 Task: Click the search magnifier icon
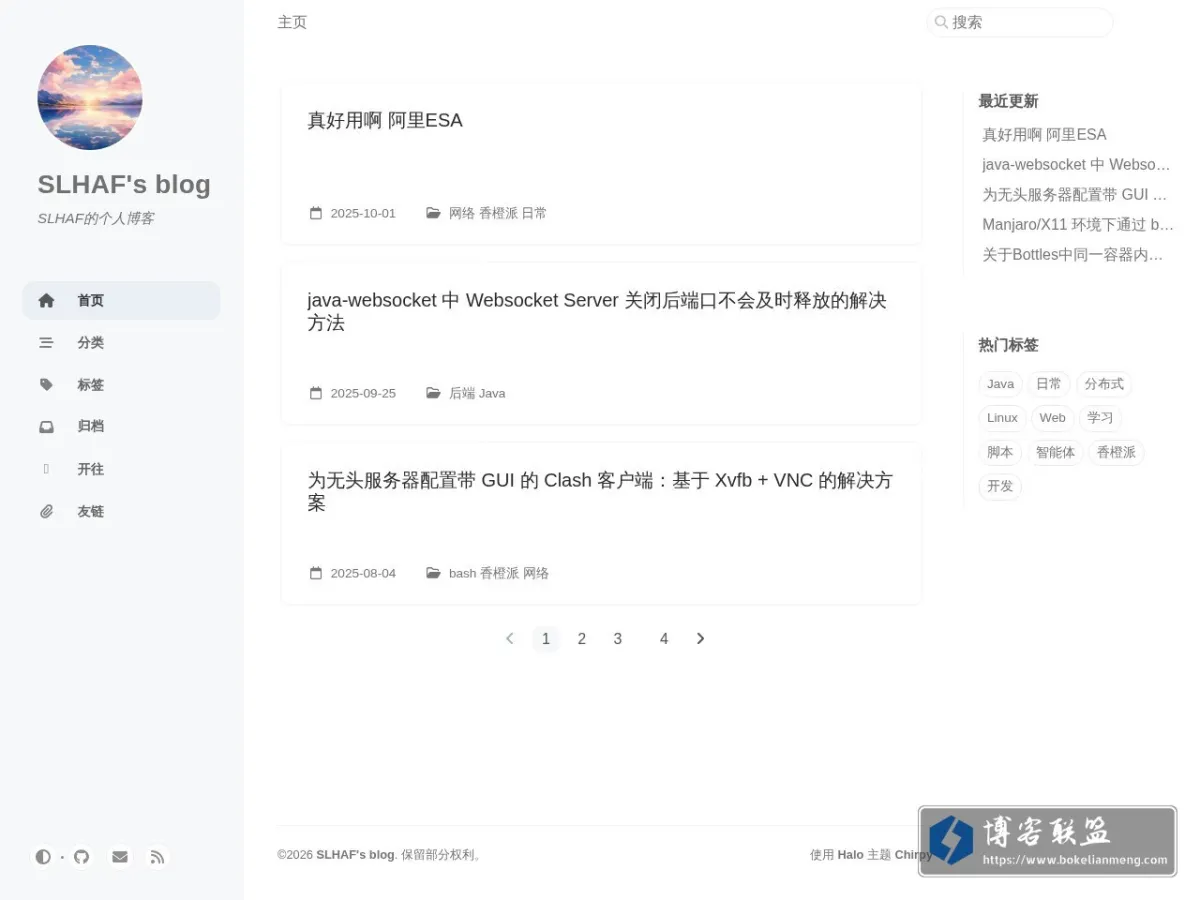click(x=941, y=22)
